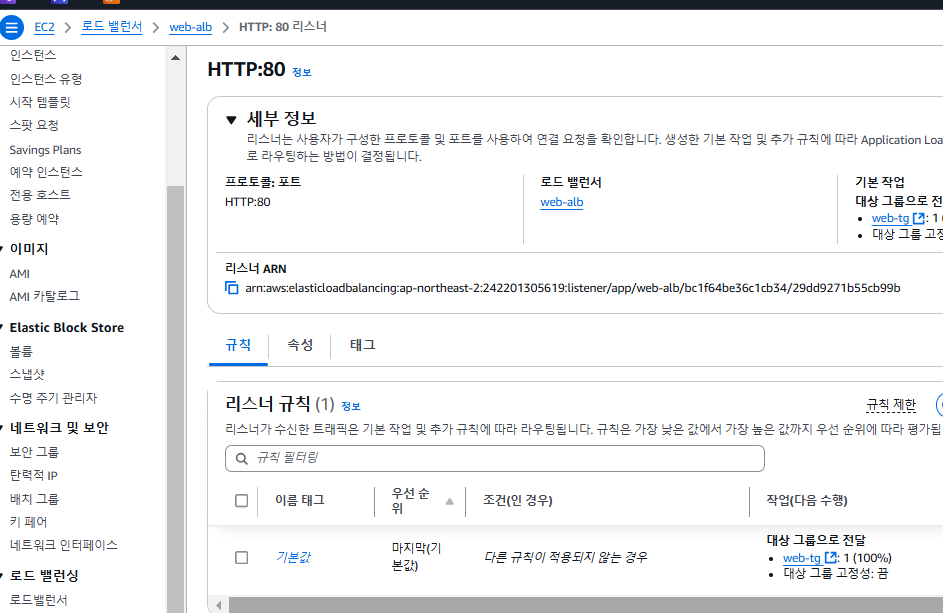Click 작업(다음 수행) column header
The width and height of the screenshot is (943, 613).
coord(807,501)
